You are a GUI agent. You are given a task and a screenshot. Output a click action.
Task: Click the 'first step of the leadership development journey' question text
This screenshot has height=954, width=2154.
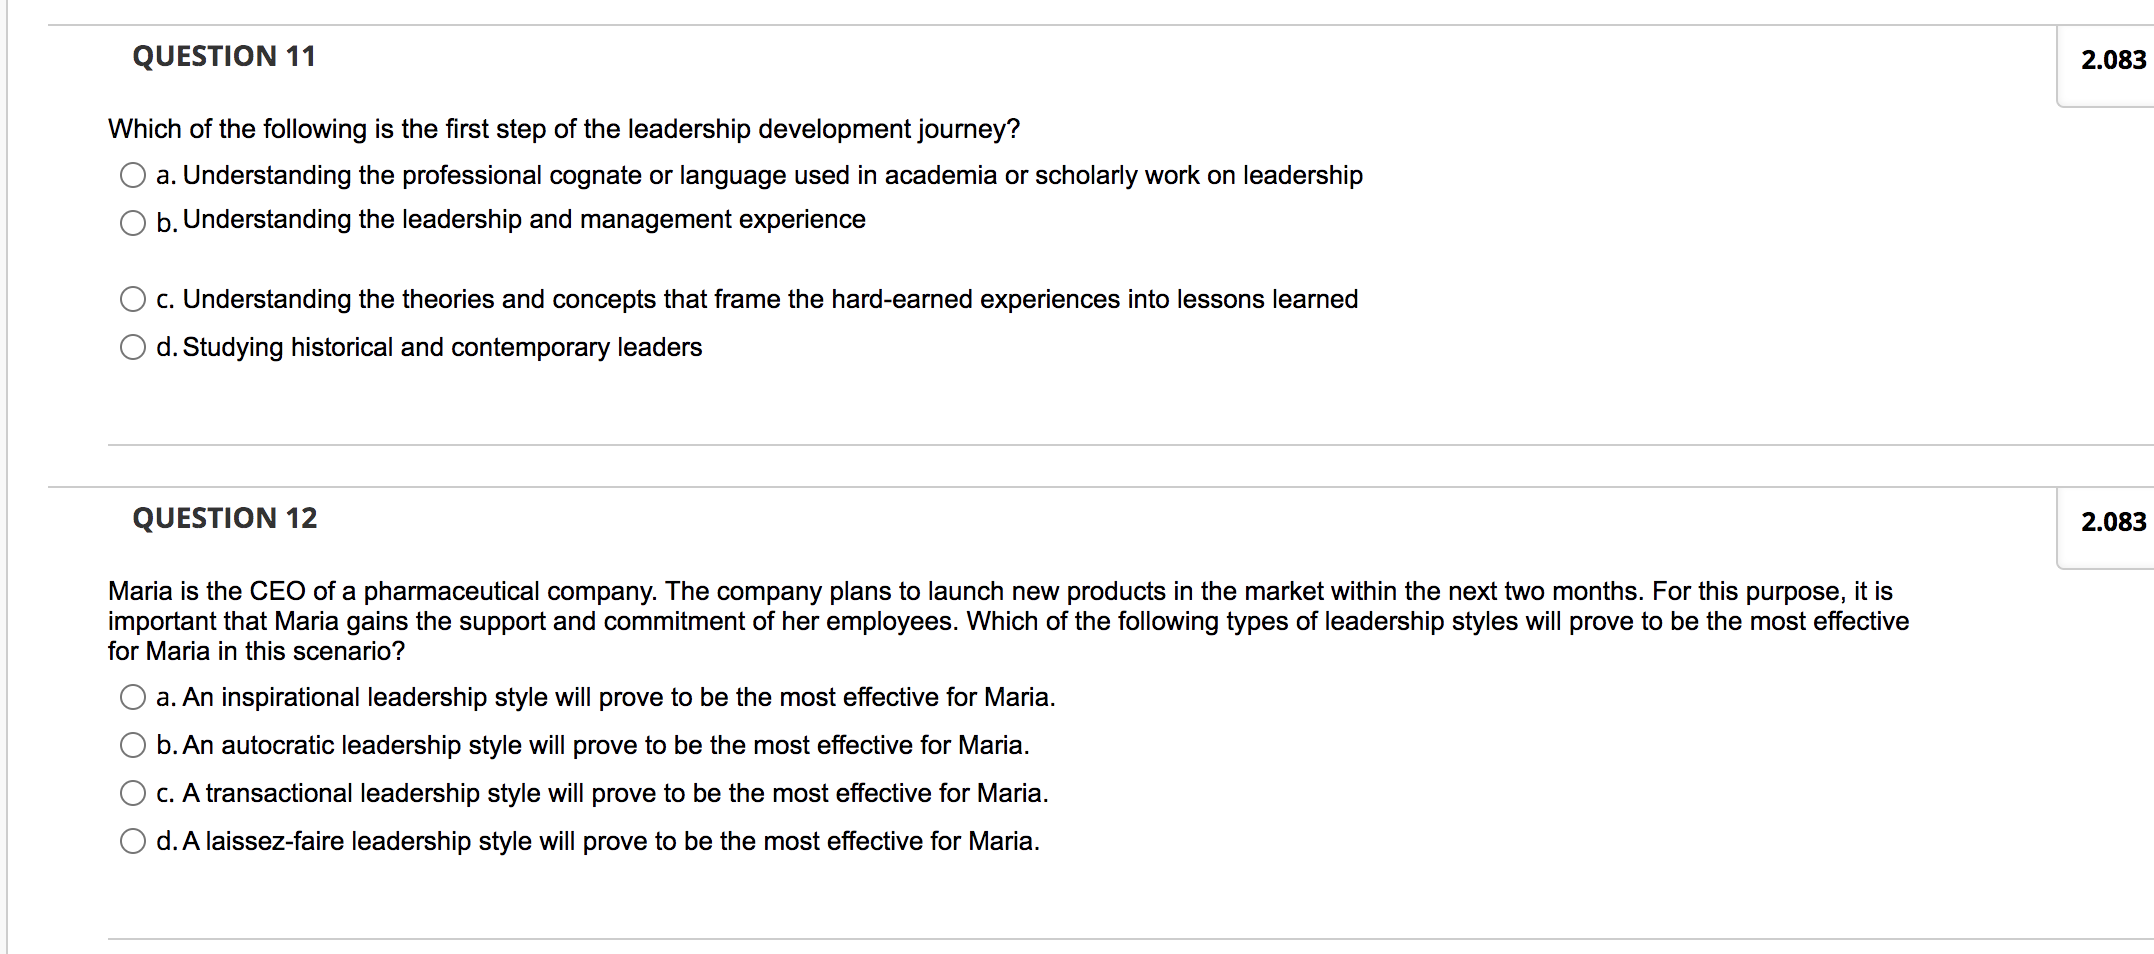tap(564, 130)
